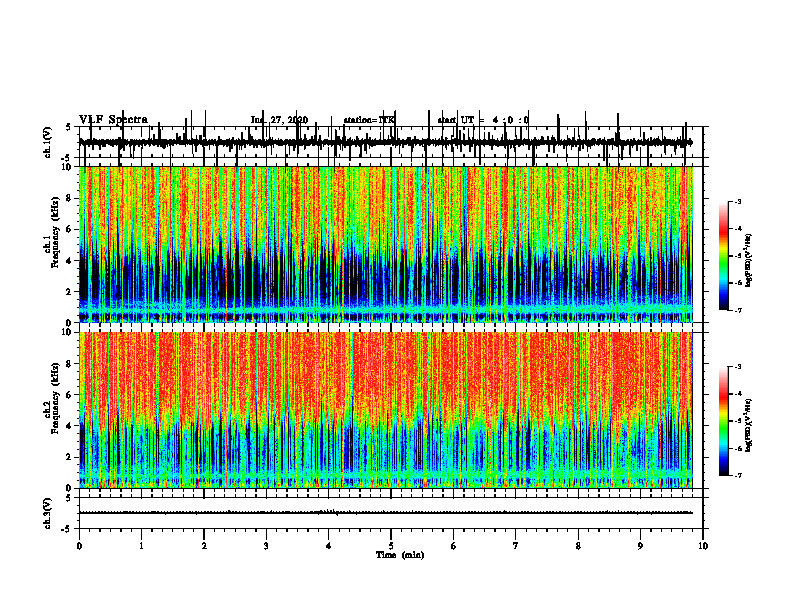
Task: Click the "6" kHz tick of ch.1 spectrogram
Action: [x=70, y=229]
